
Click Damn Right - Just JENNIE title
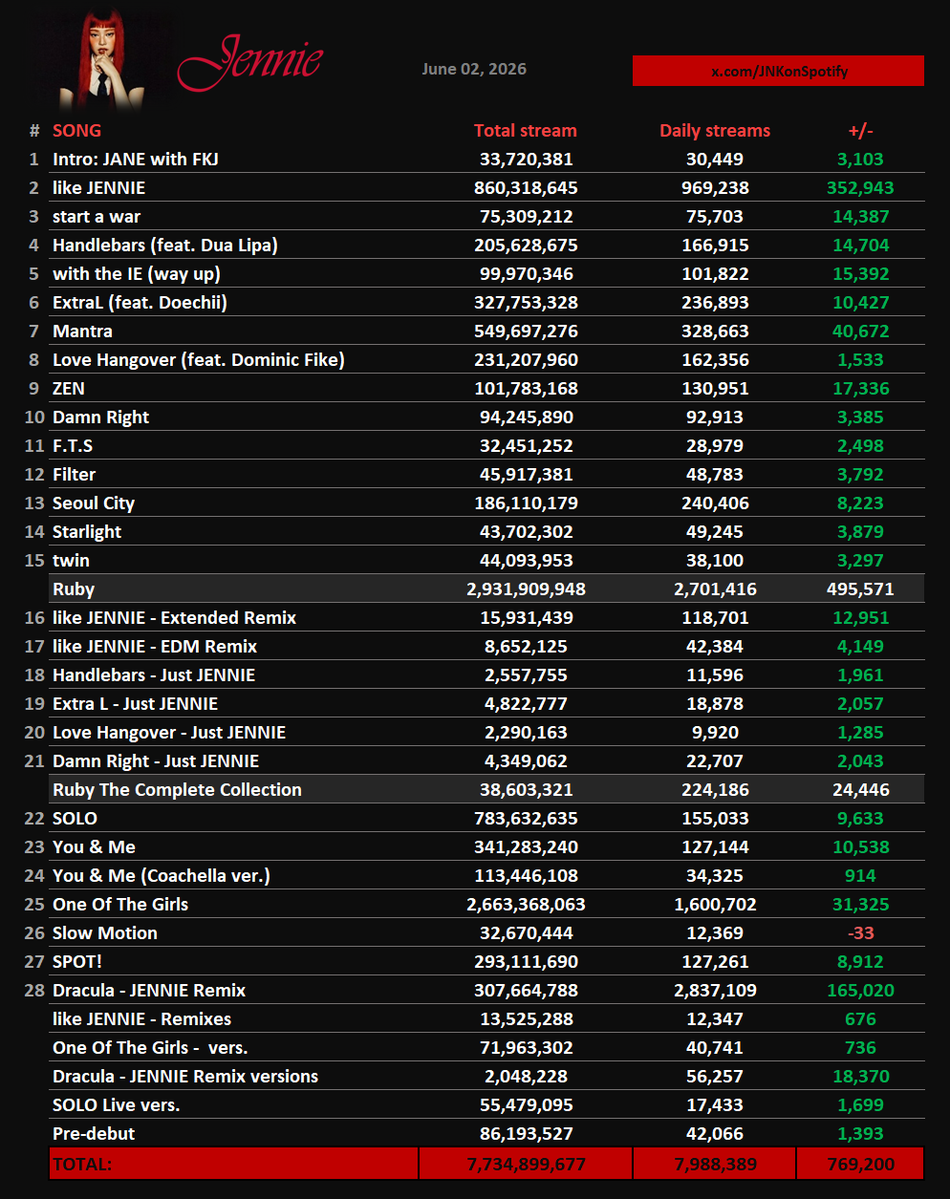pos(155,762)
